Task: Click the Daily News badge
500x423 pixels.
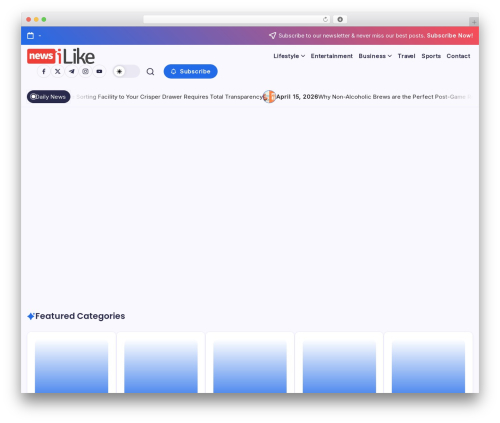Action: 49,97
